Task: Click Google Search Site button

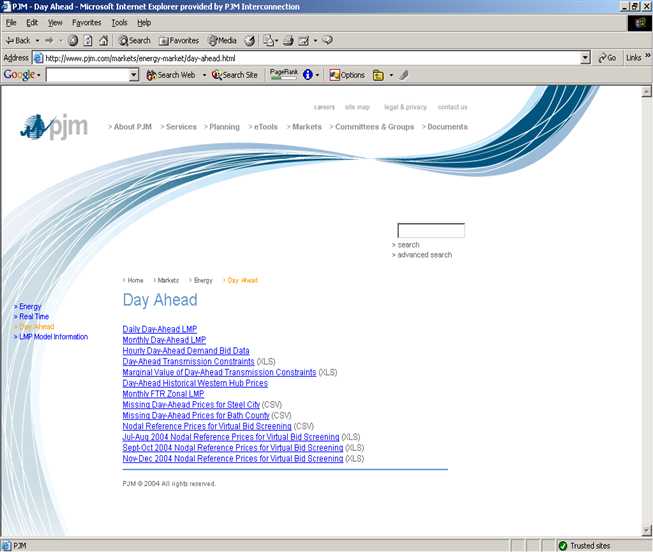Action: coord(234,75)
